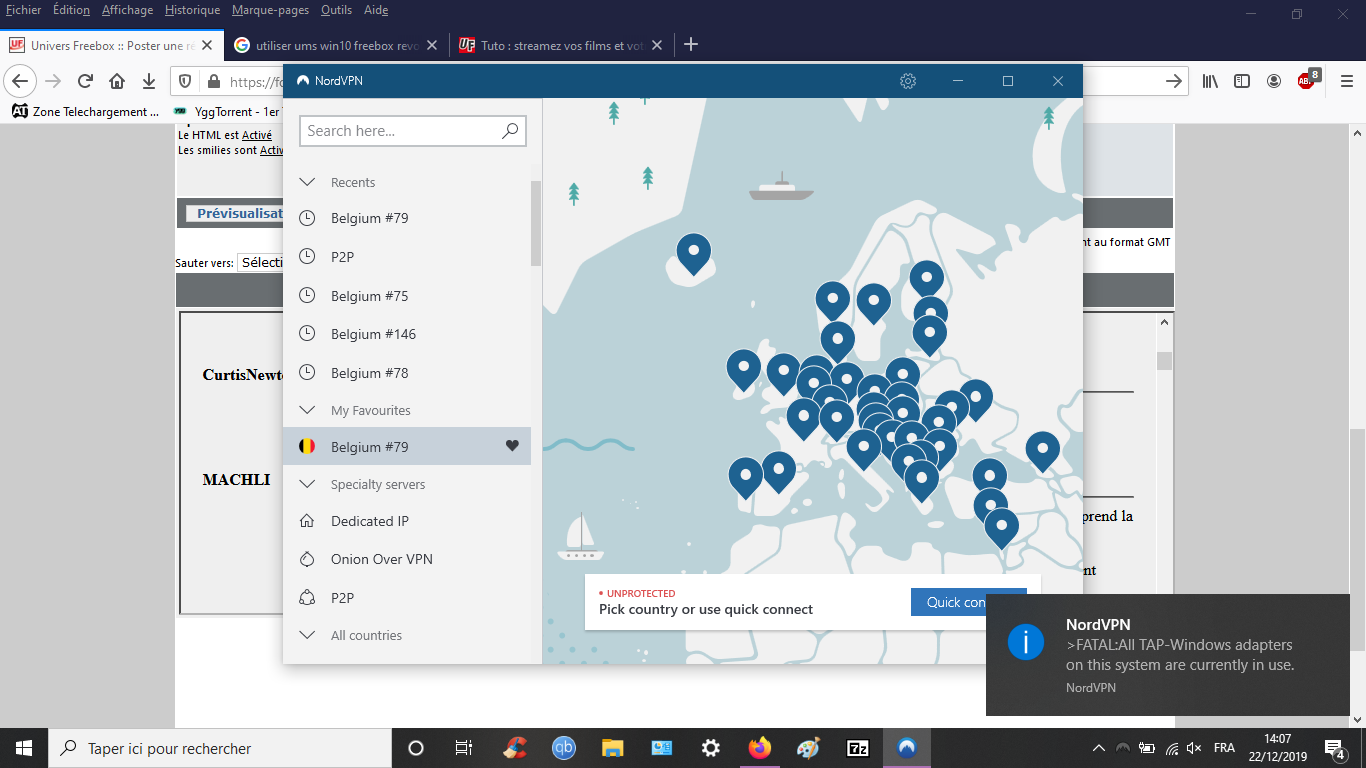The width and height of the screenshot is (1366, 768).
Task: Open the Firefox hamburger menu
Action: click(x=1347, y=81)
